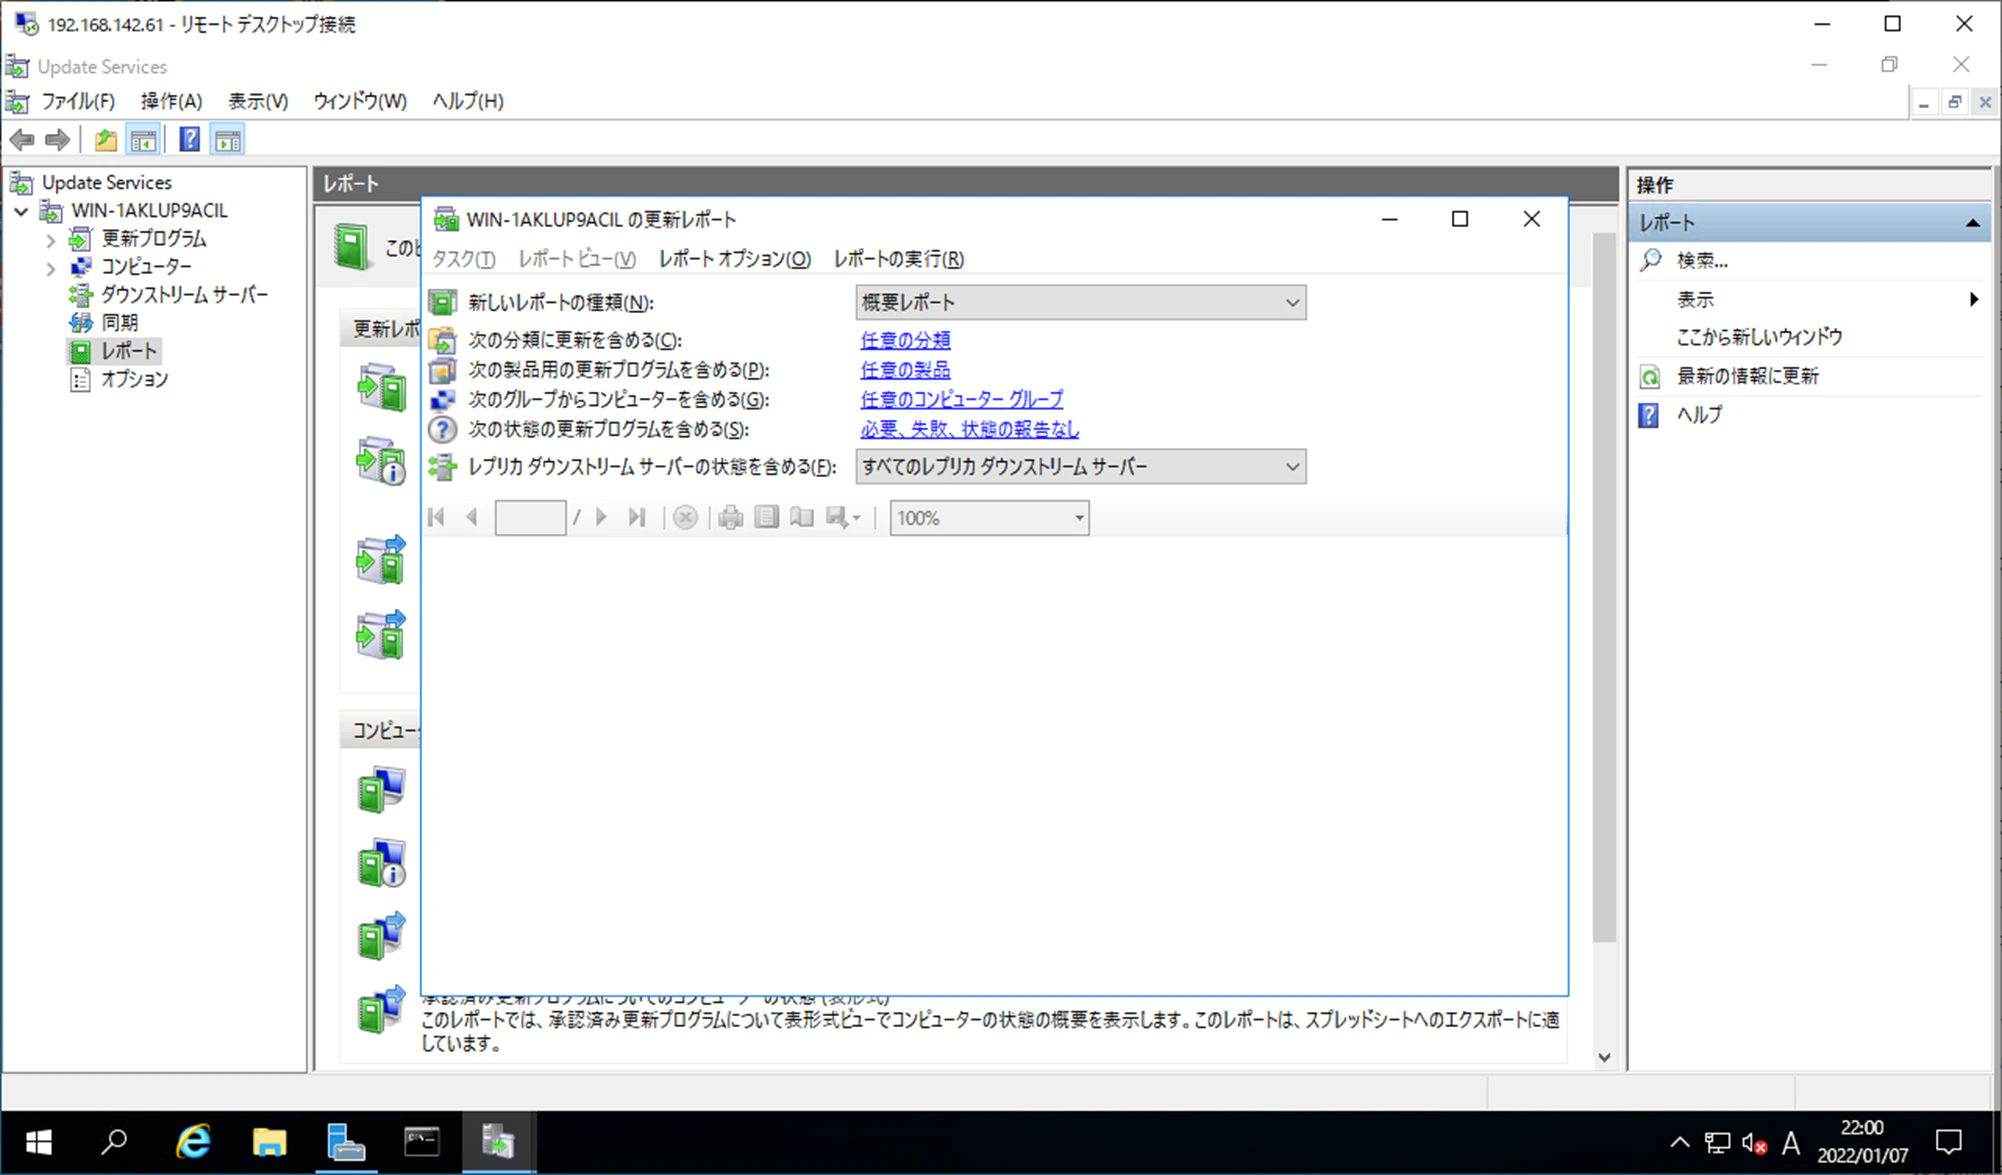
Task: Open the 検索... action in the actions pane
Action: [x=1702, y=261]
